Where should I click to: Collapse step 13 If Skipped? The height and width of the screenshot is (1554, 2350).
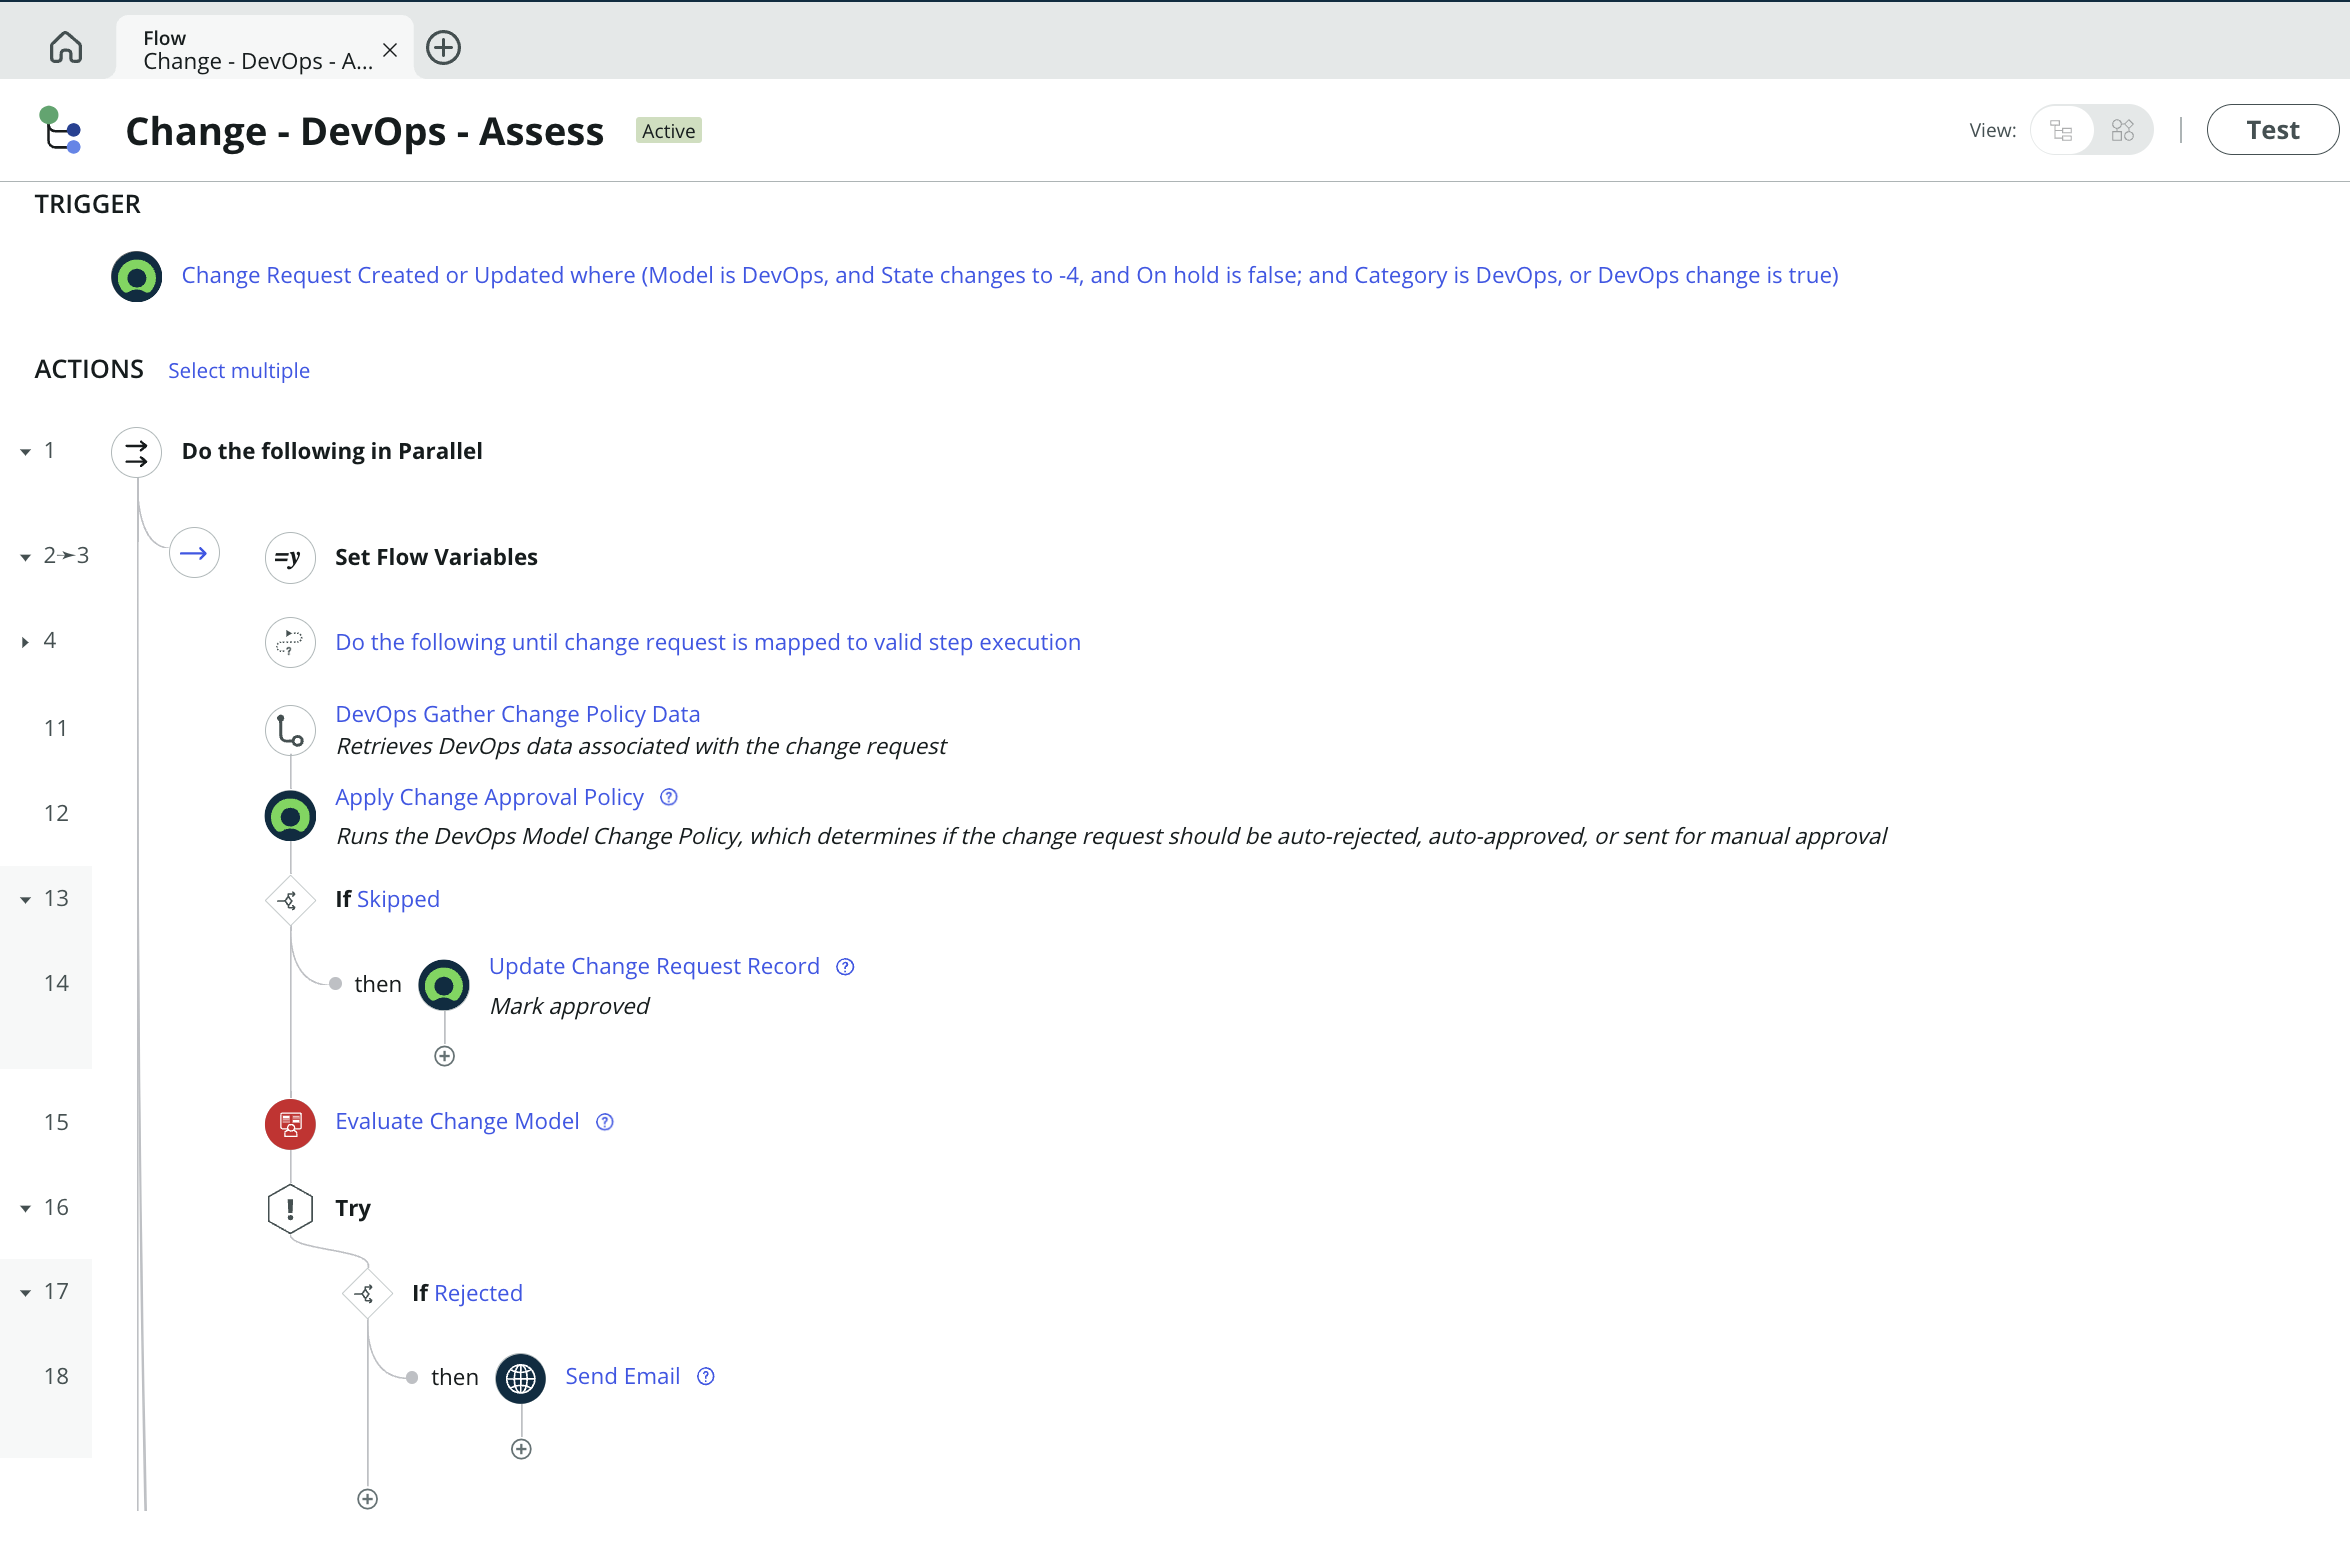pos(25,900)
